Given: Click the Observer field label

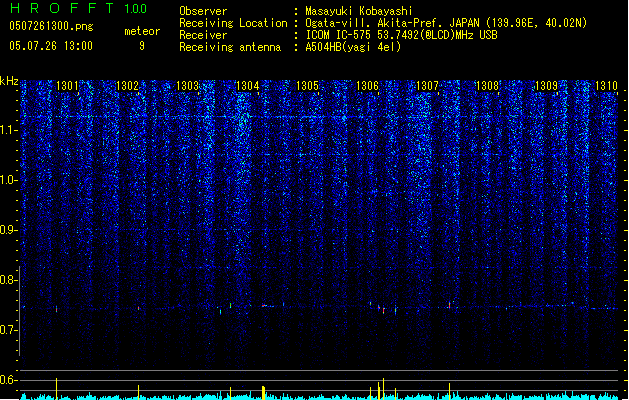Looking at the screenshot, I should [x=203, y=11].
